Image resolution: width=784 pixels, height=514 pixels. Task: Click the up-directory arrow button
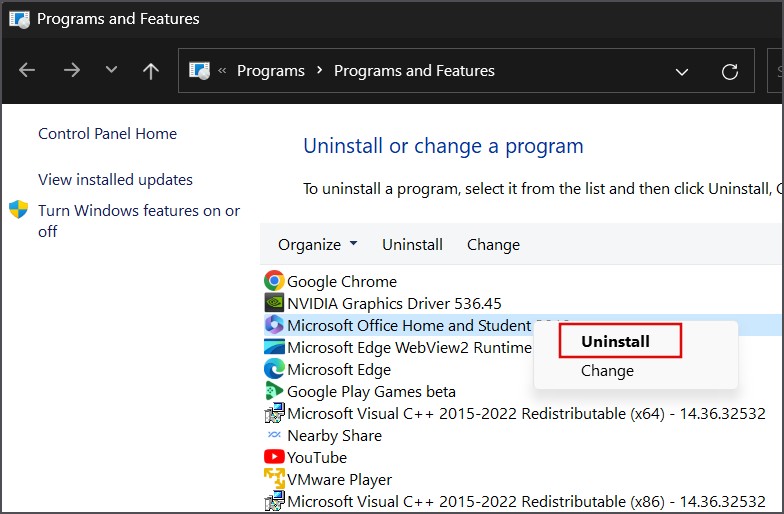pyautogui.click(x=151, y=71)
